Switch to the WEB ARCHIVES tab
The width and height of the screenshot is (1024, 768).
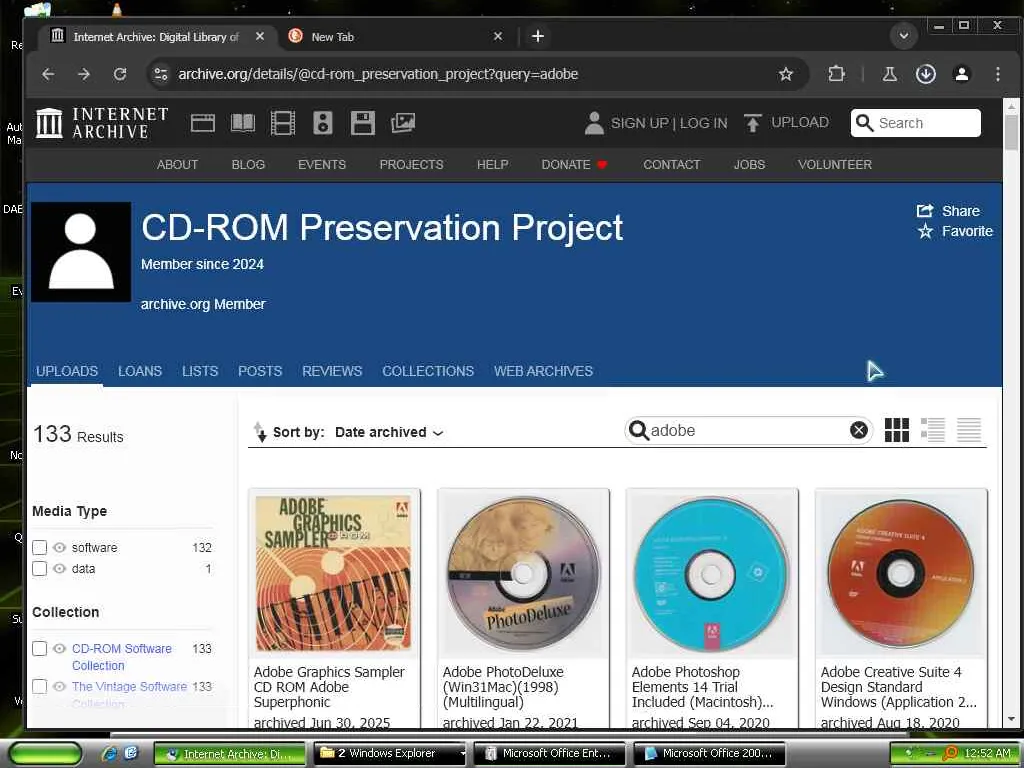pyautogui.click(x=543, y=371)
